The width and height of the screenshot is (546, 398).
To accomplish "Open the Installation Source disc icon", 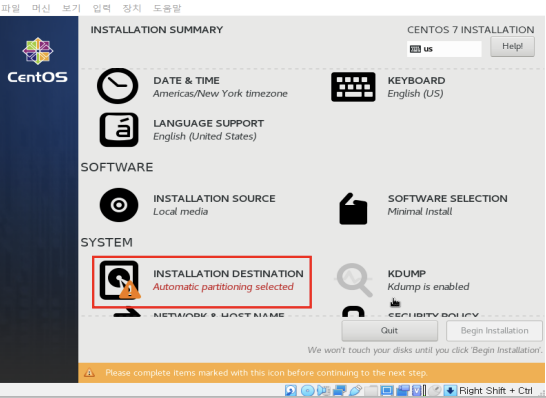I will coord(119,205).
